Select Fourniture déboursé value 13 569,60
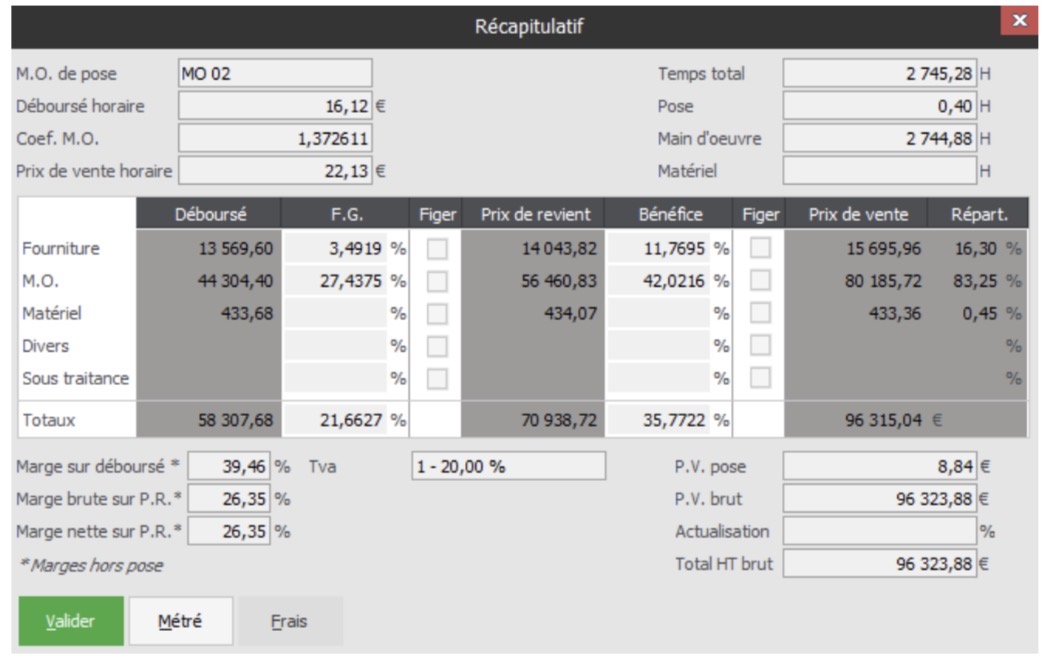This screenshot has width=1051, height=664. click(235, 249)
